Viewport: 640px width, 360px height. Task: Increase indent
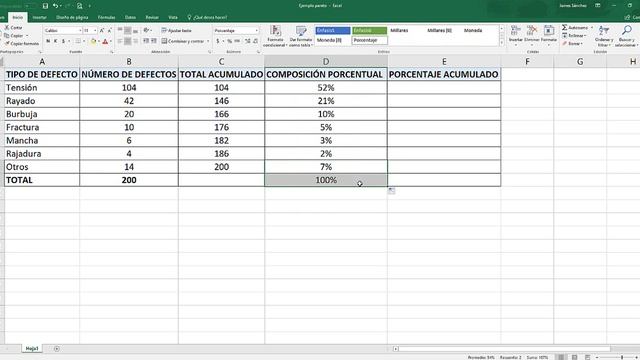(153, 41)
